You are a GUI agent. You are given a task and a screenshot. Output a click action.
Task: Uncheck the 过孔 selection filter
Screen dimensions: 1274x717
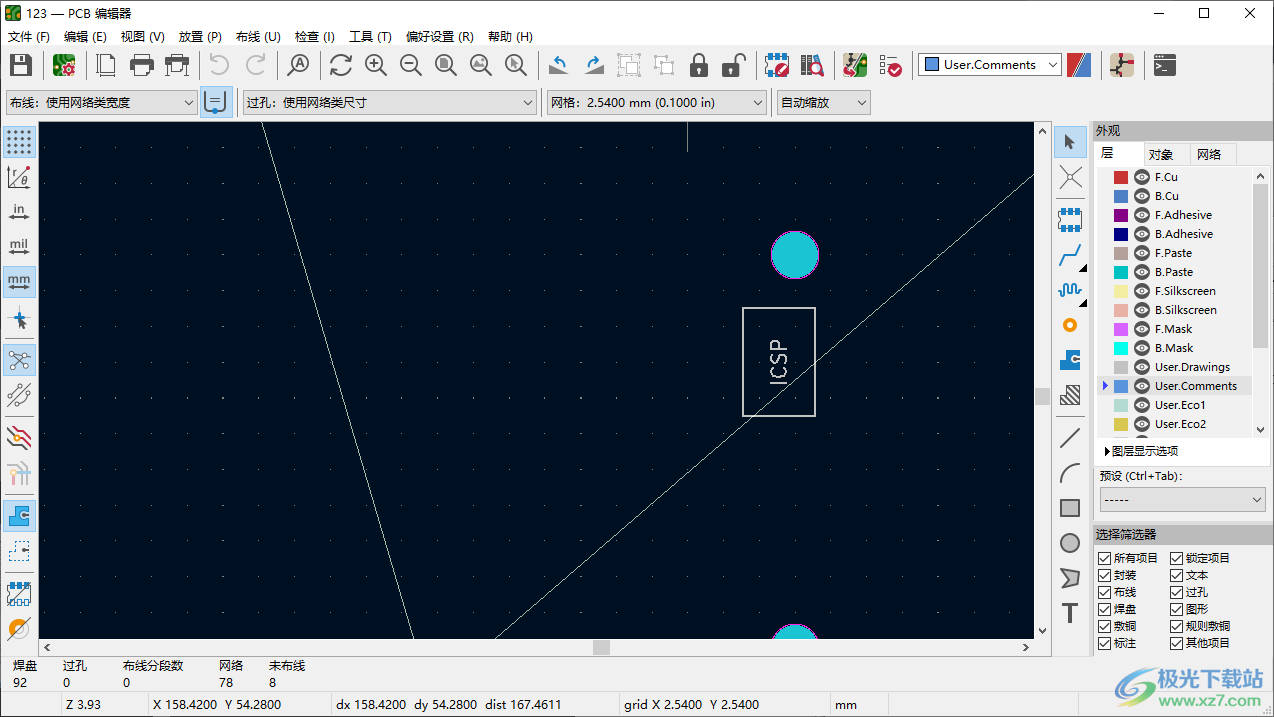click(1174, 592)
